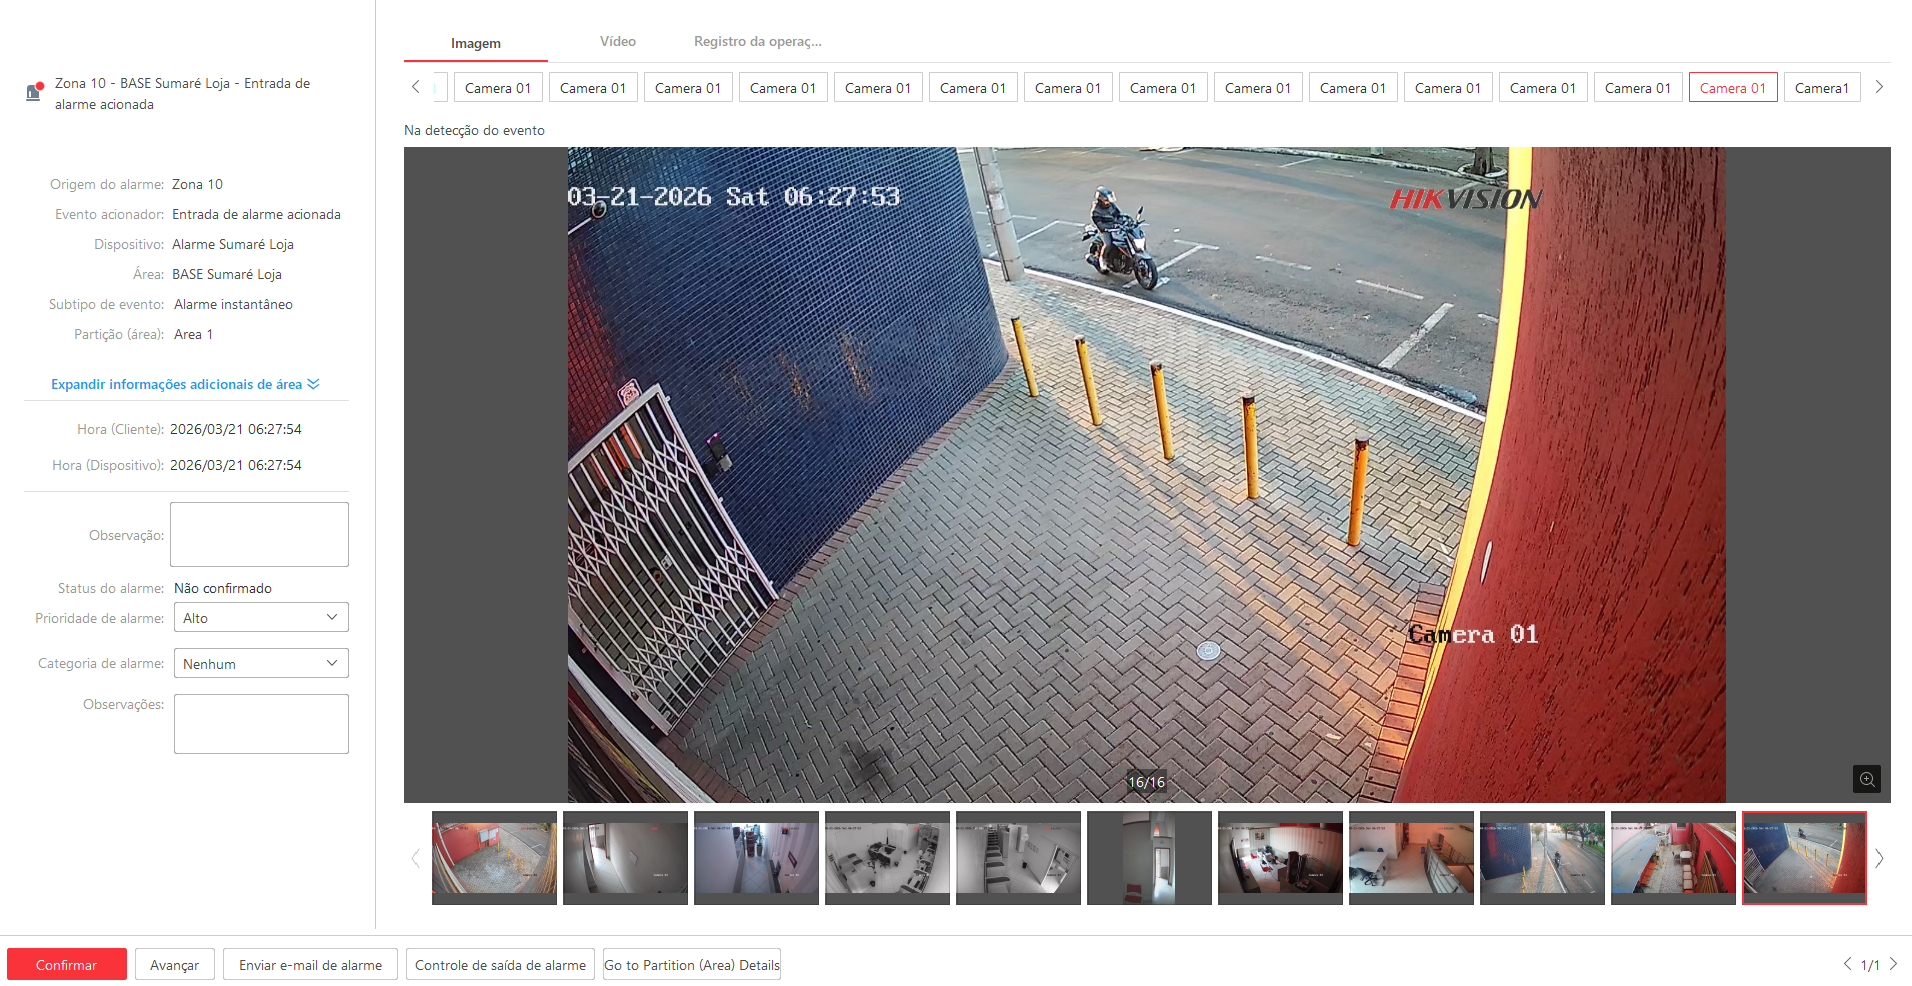The height and width of the screenshot is (986, 1912).
Task: Click the zoom magnifier icon on image
Action: click(x=1866, y=779)
